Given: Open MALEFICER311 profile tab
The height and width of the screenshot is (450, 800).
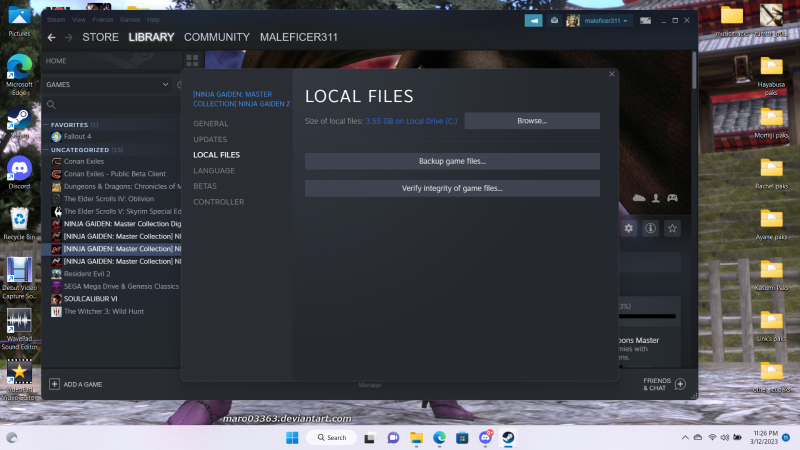Looking at the screenshot, I should coord(298,37).
